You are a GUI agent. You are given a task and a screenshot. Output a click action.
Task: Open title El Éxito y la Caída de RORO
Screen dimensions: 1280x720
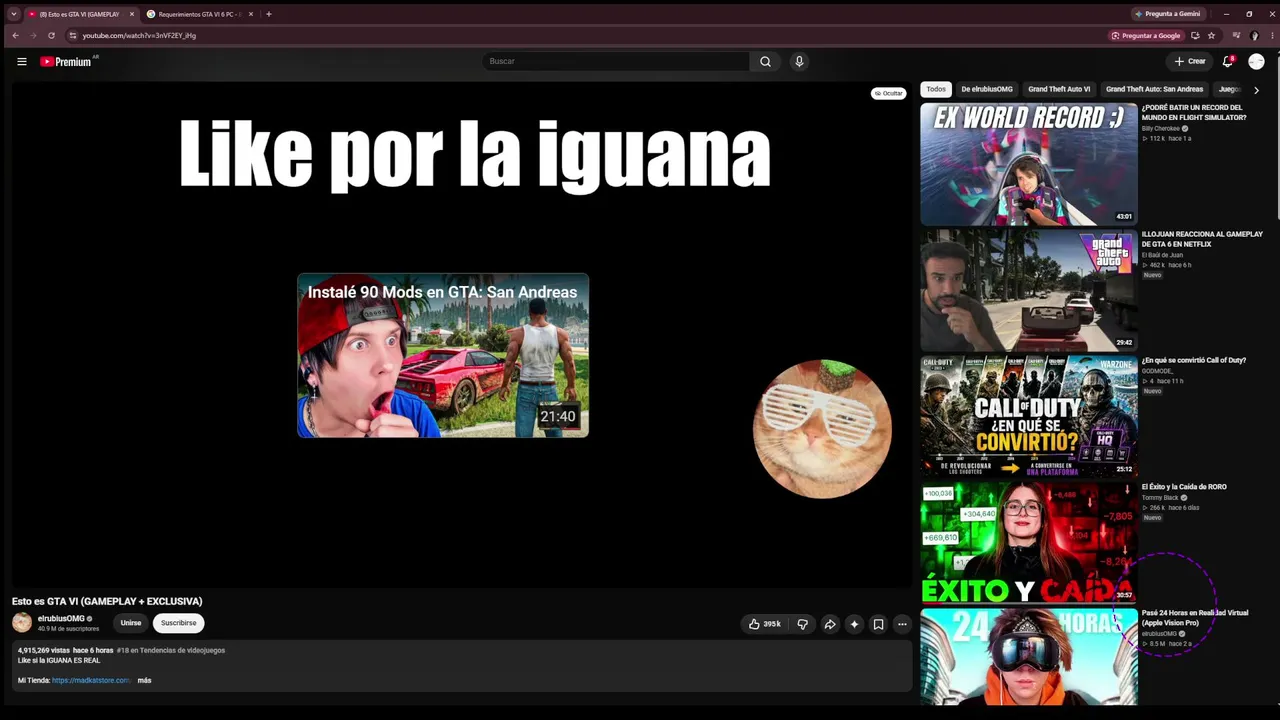tap(1184, 487)
